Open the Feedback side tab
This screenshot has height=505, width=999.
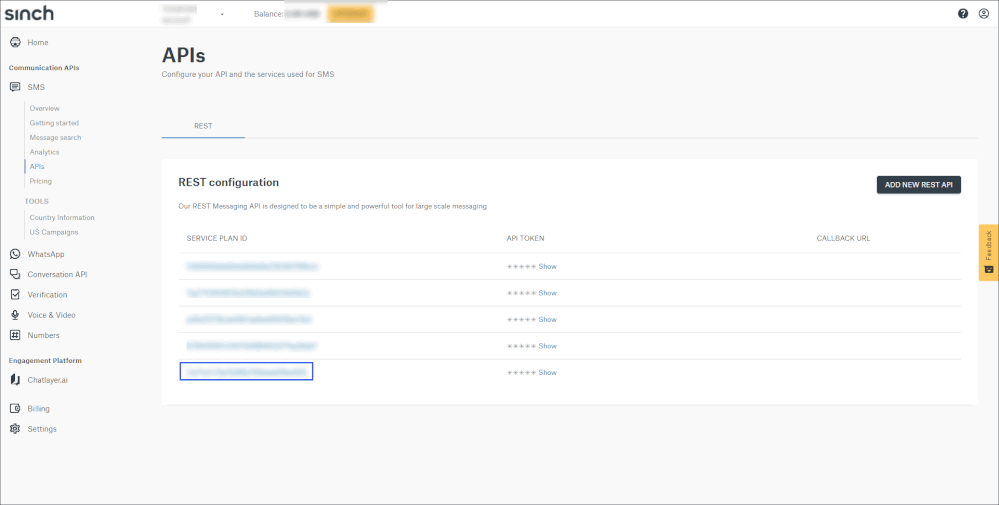click(988, 252)
